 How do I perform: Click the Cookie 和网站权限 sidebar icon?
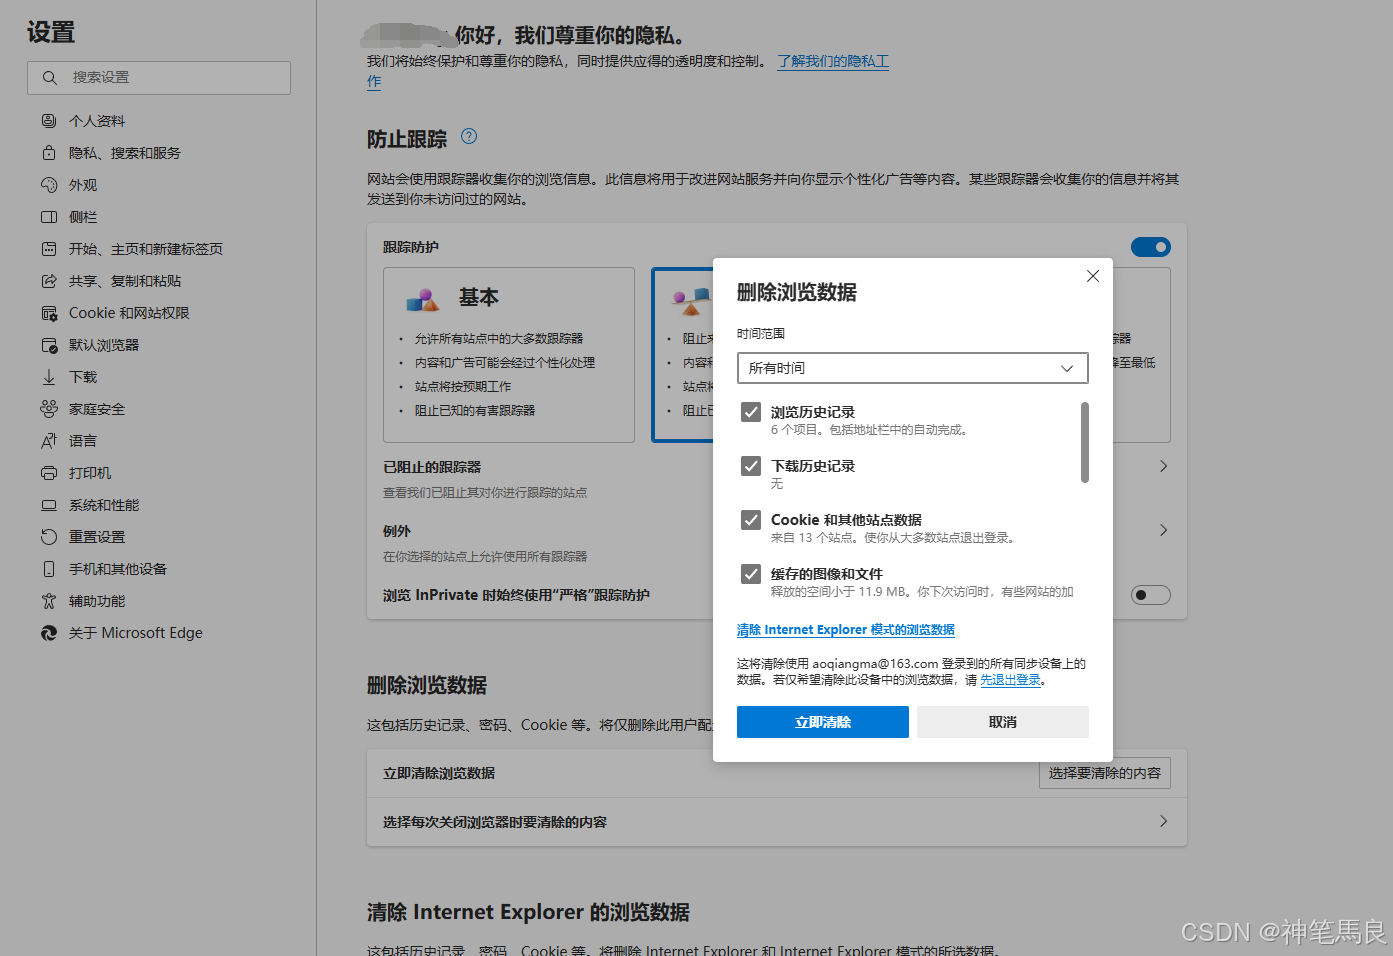click(x=49, y=312)
